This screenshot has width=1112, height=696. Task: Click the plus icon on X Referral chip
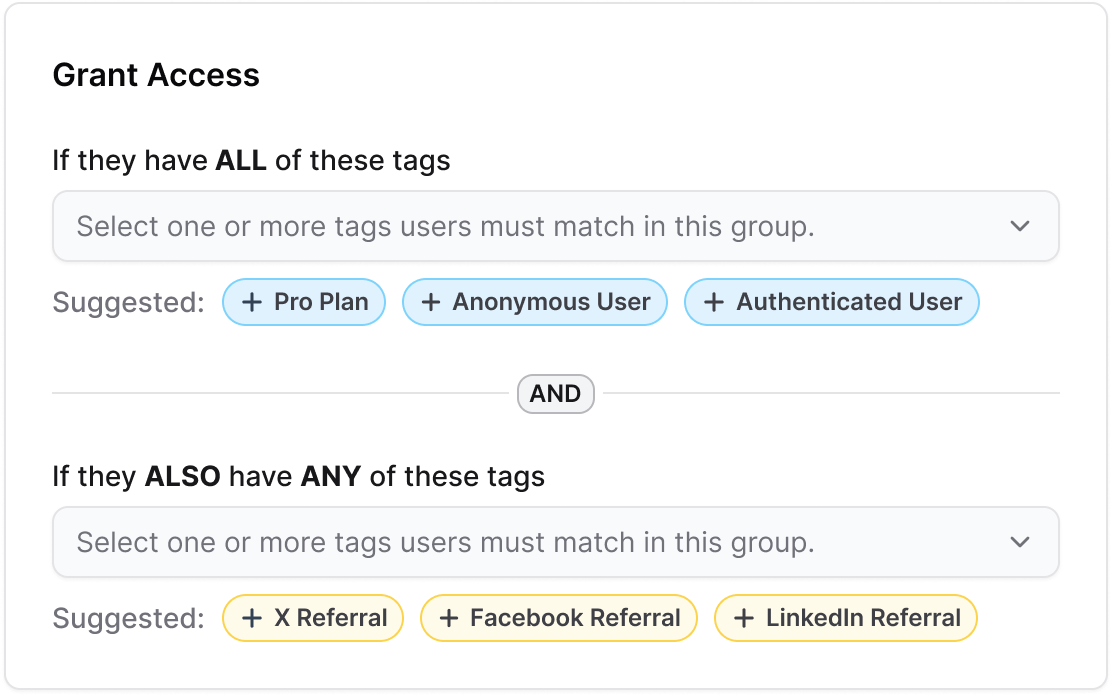(252, 618)
